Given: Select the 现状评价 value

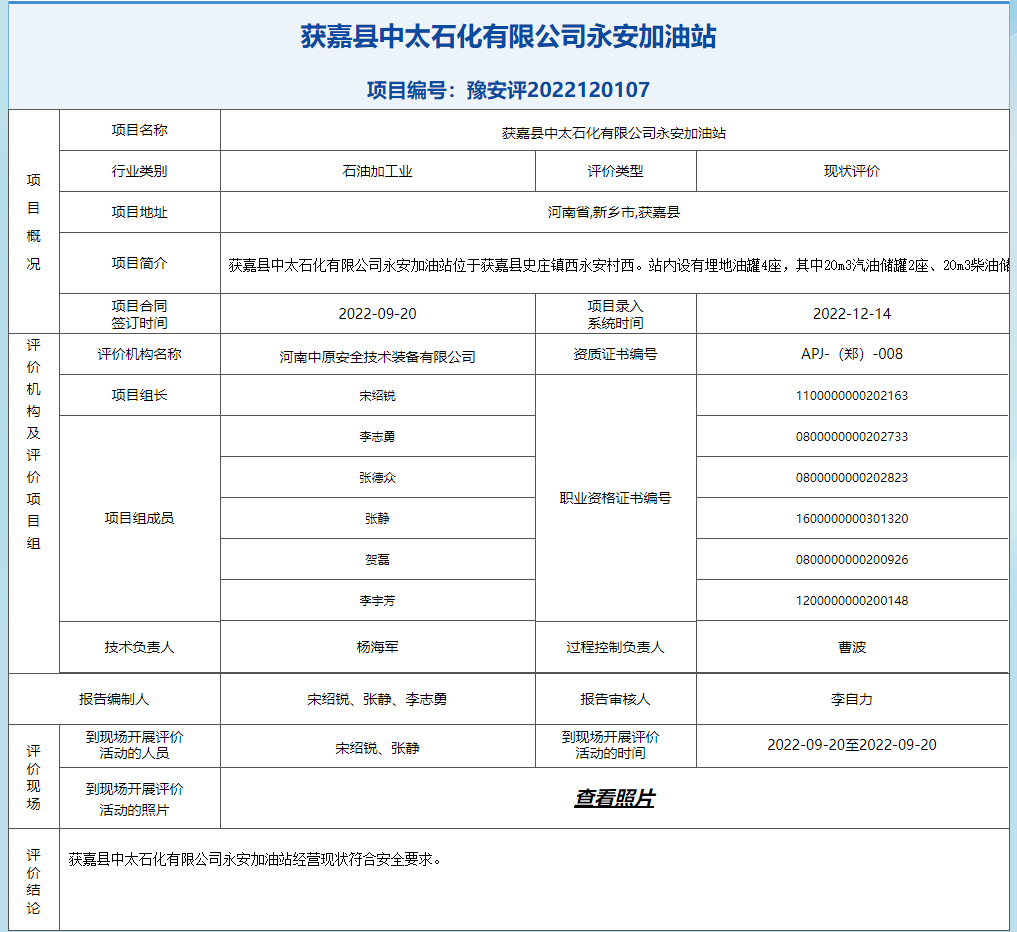Looking at the screenshot, I should (x=852, y=171).
